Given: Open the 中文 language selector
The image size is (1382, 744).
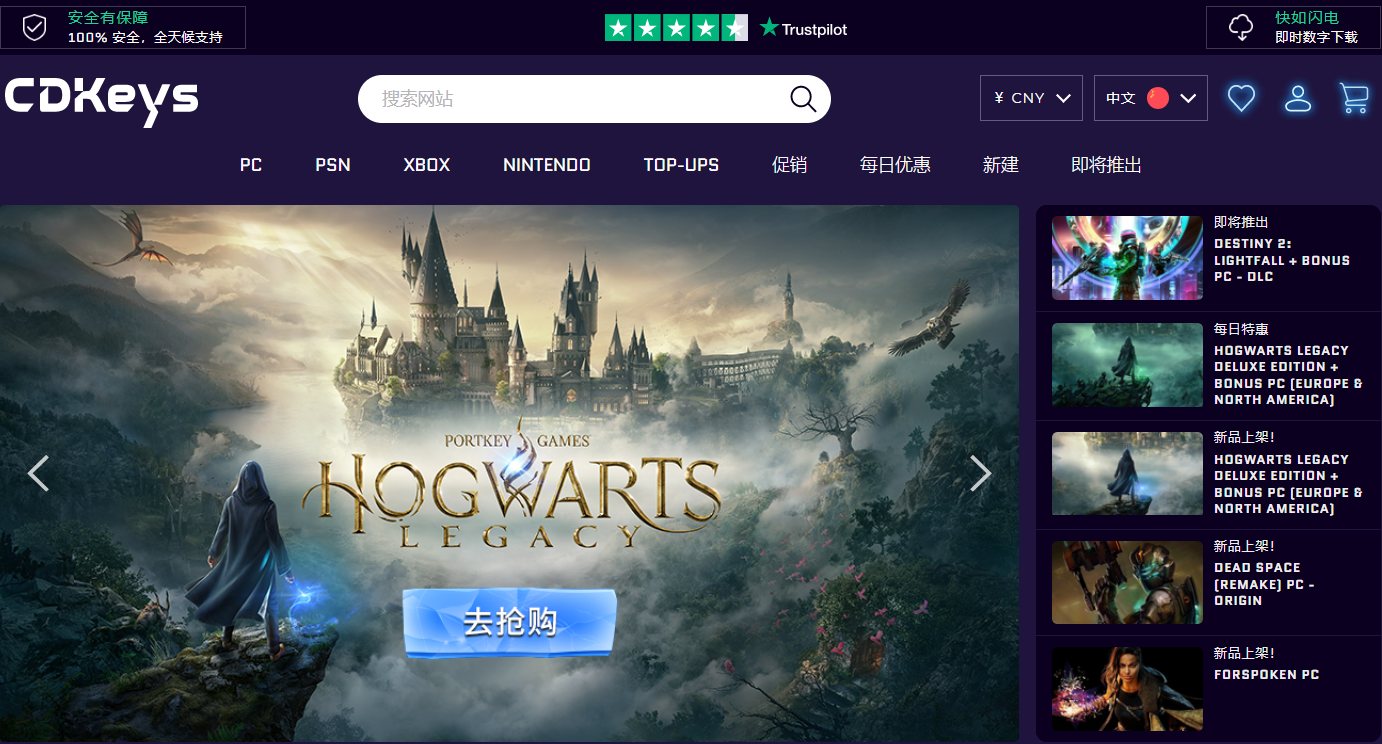Looking at the screenshot, I should coord(1150,98).
